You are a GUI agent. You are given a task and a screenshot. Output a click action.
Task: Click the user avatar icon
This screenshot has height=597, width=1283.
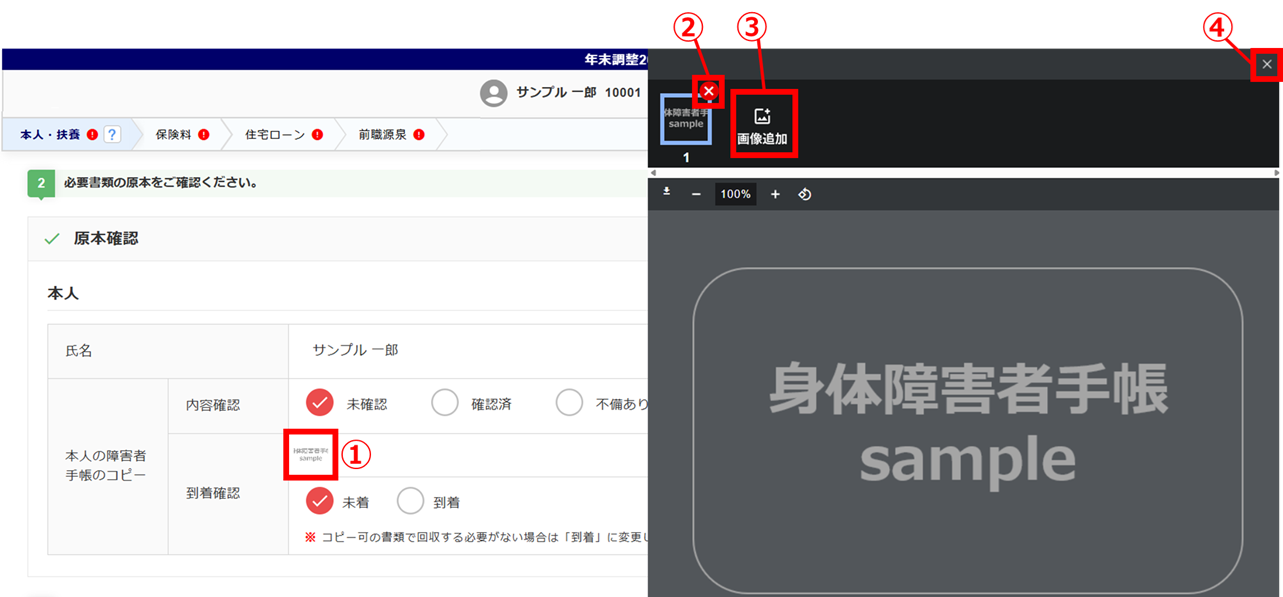pos(493,93)
